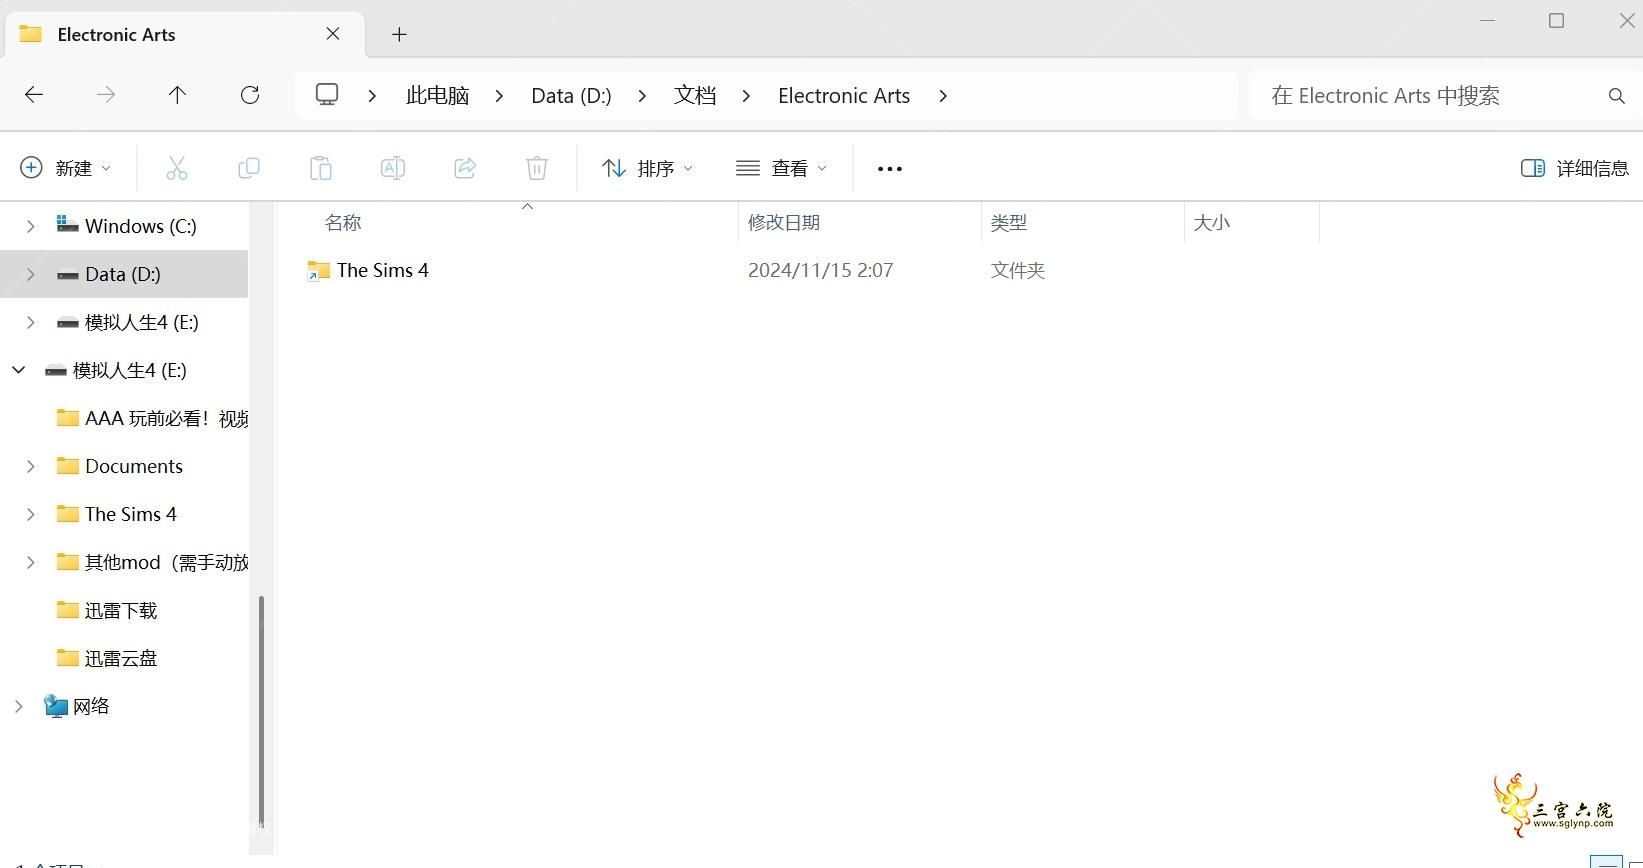
Task: Sort by 名称 column header
Action: [343, 223]
